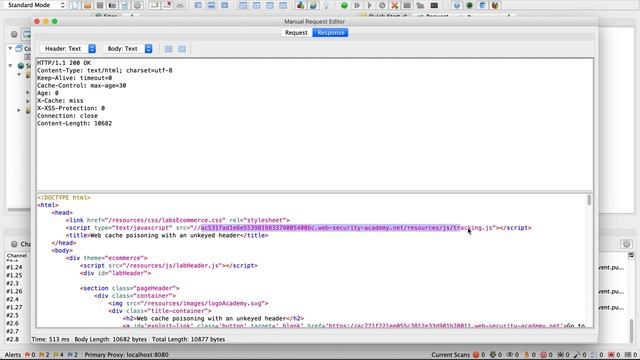Click the Current Scans label in status bar
Image resolution: width=640 pixels, height=360 pixels.
pyautogui.click(x=451, y=355)
